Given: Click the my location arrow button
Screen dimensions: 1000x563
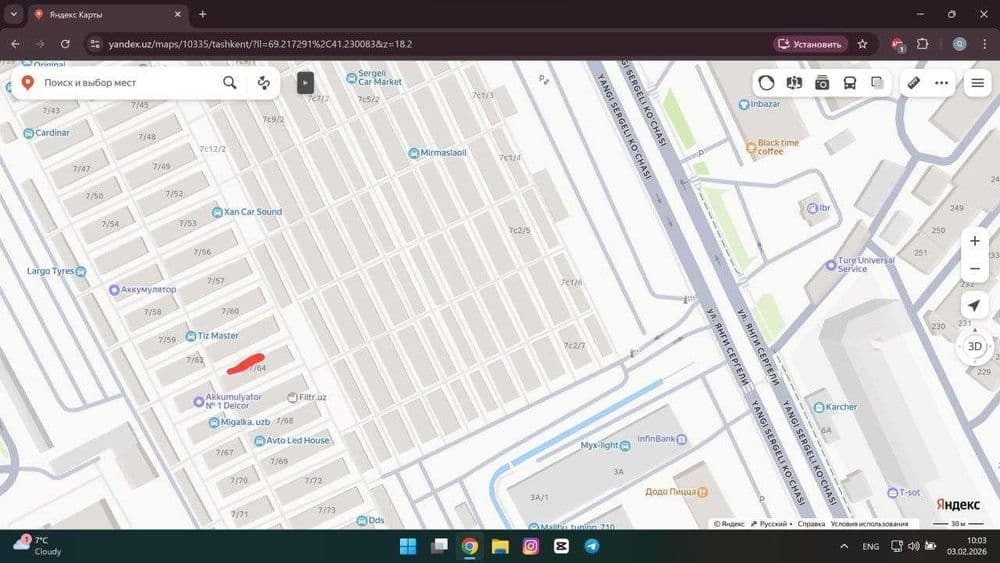Looking at the screenshot, I should click(x=974, y=306).
